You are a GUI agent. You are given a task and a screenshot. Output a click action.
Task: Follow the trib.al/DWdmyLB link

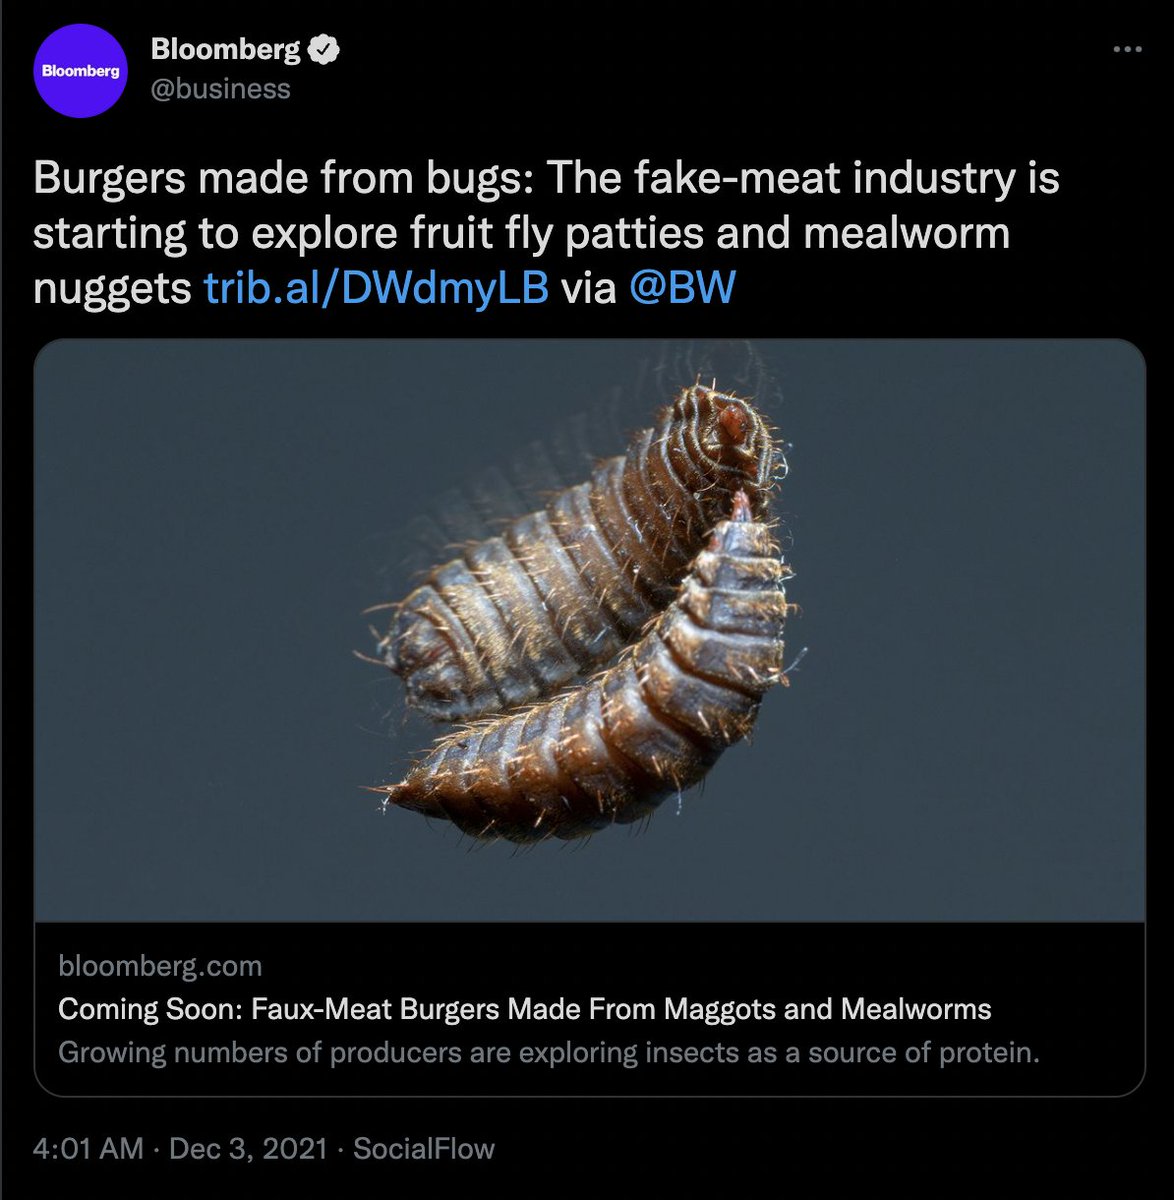[x=376, y=288]
